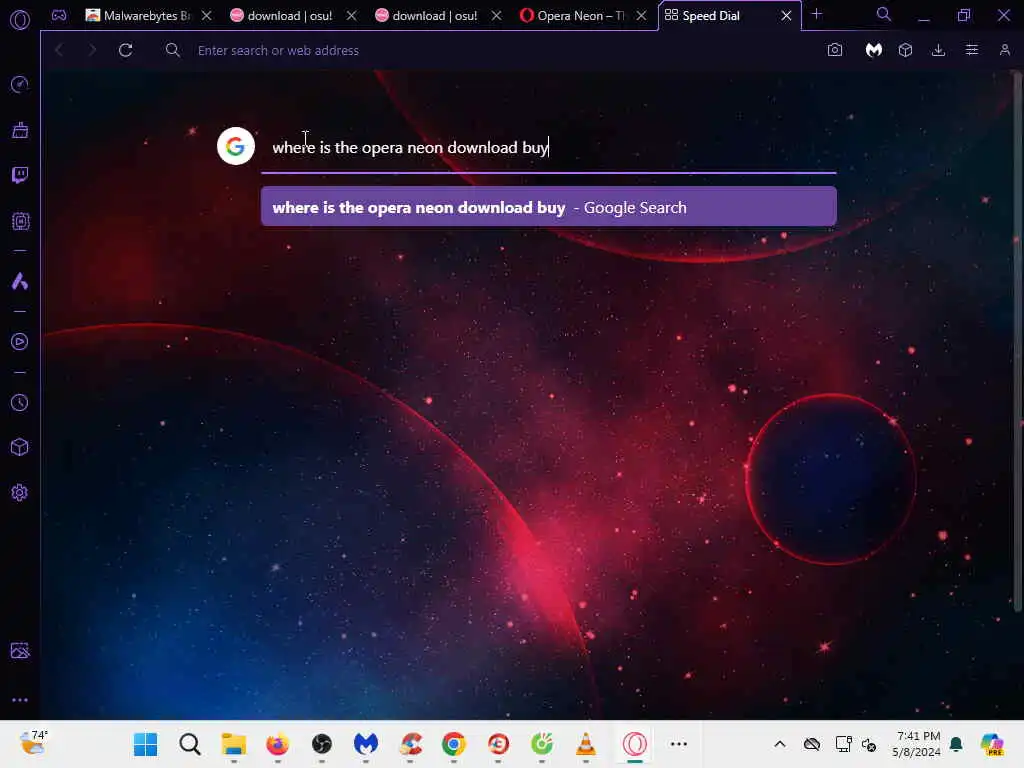Reload the current page
The image size is (1024, 768).
pos(125,50)
